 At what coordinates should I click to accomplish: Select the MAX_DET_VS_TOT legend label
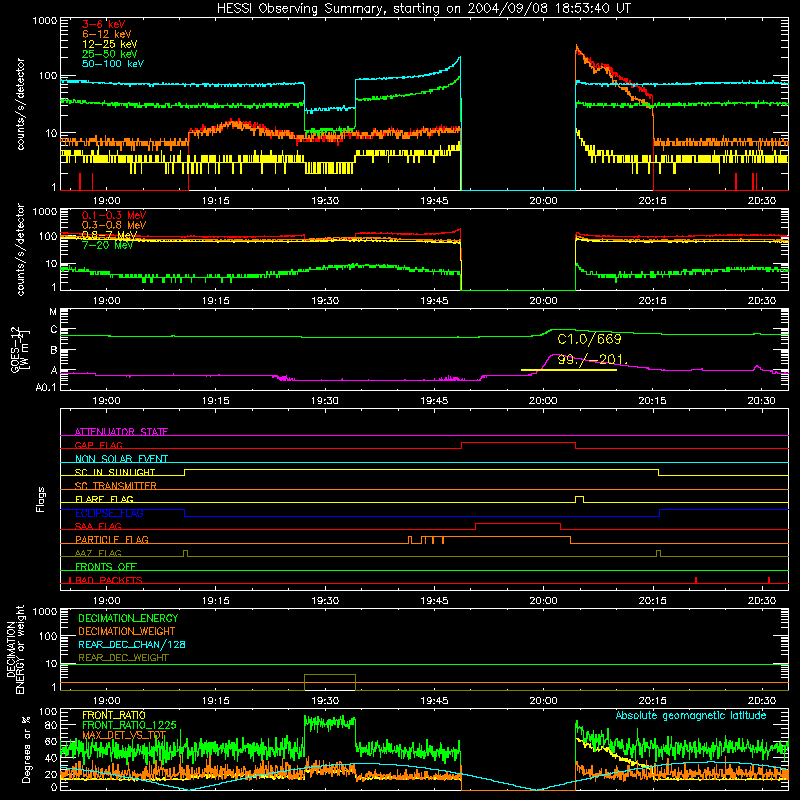tap(124, 735)
